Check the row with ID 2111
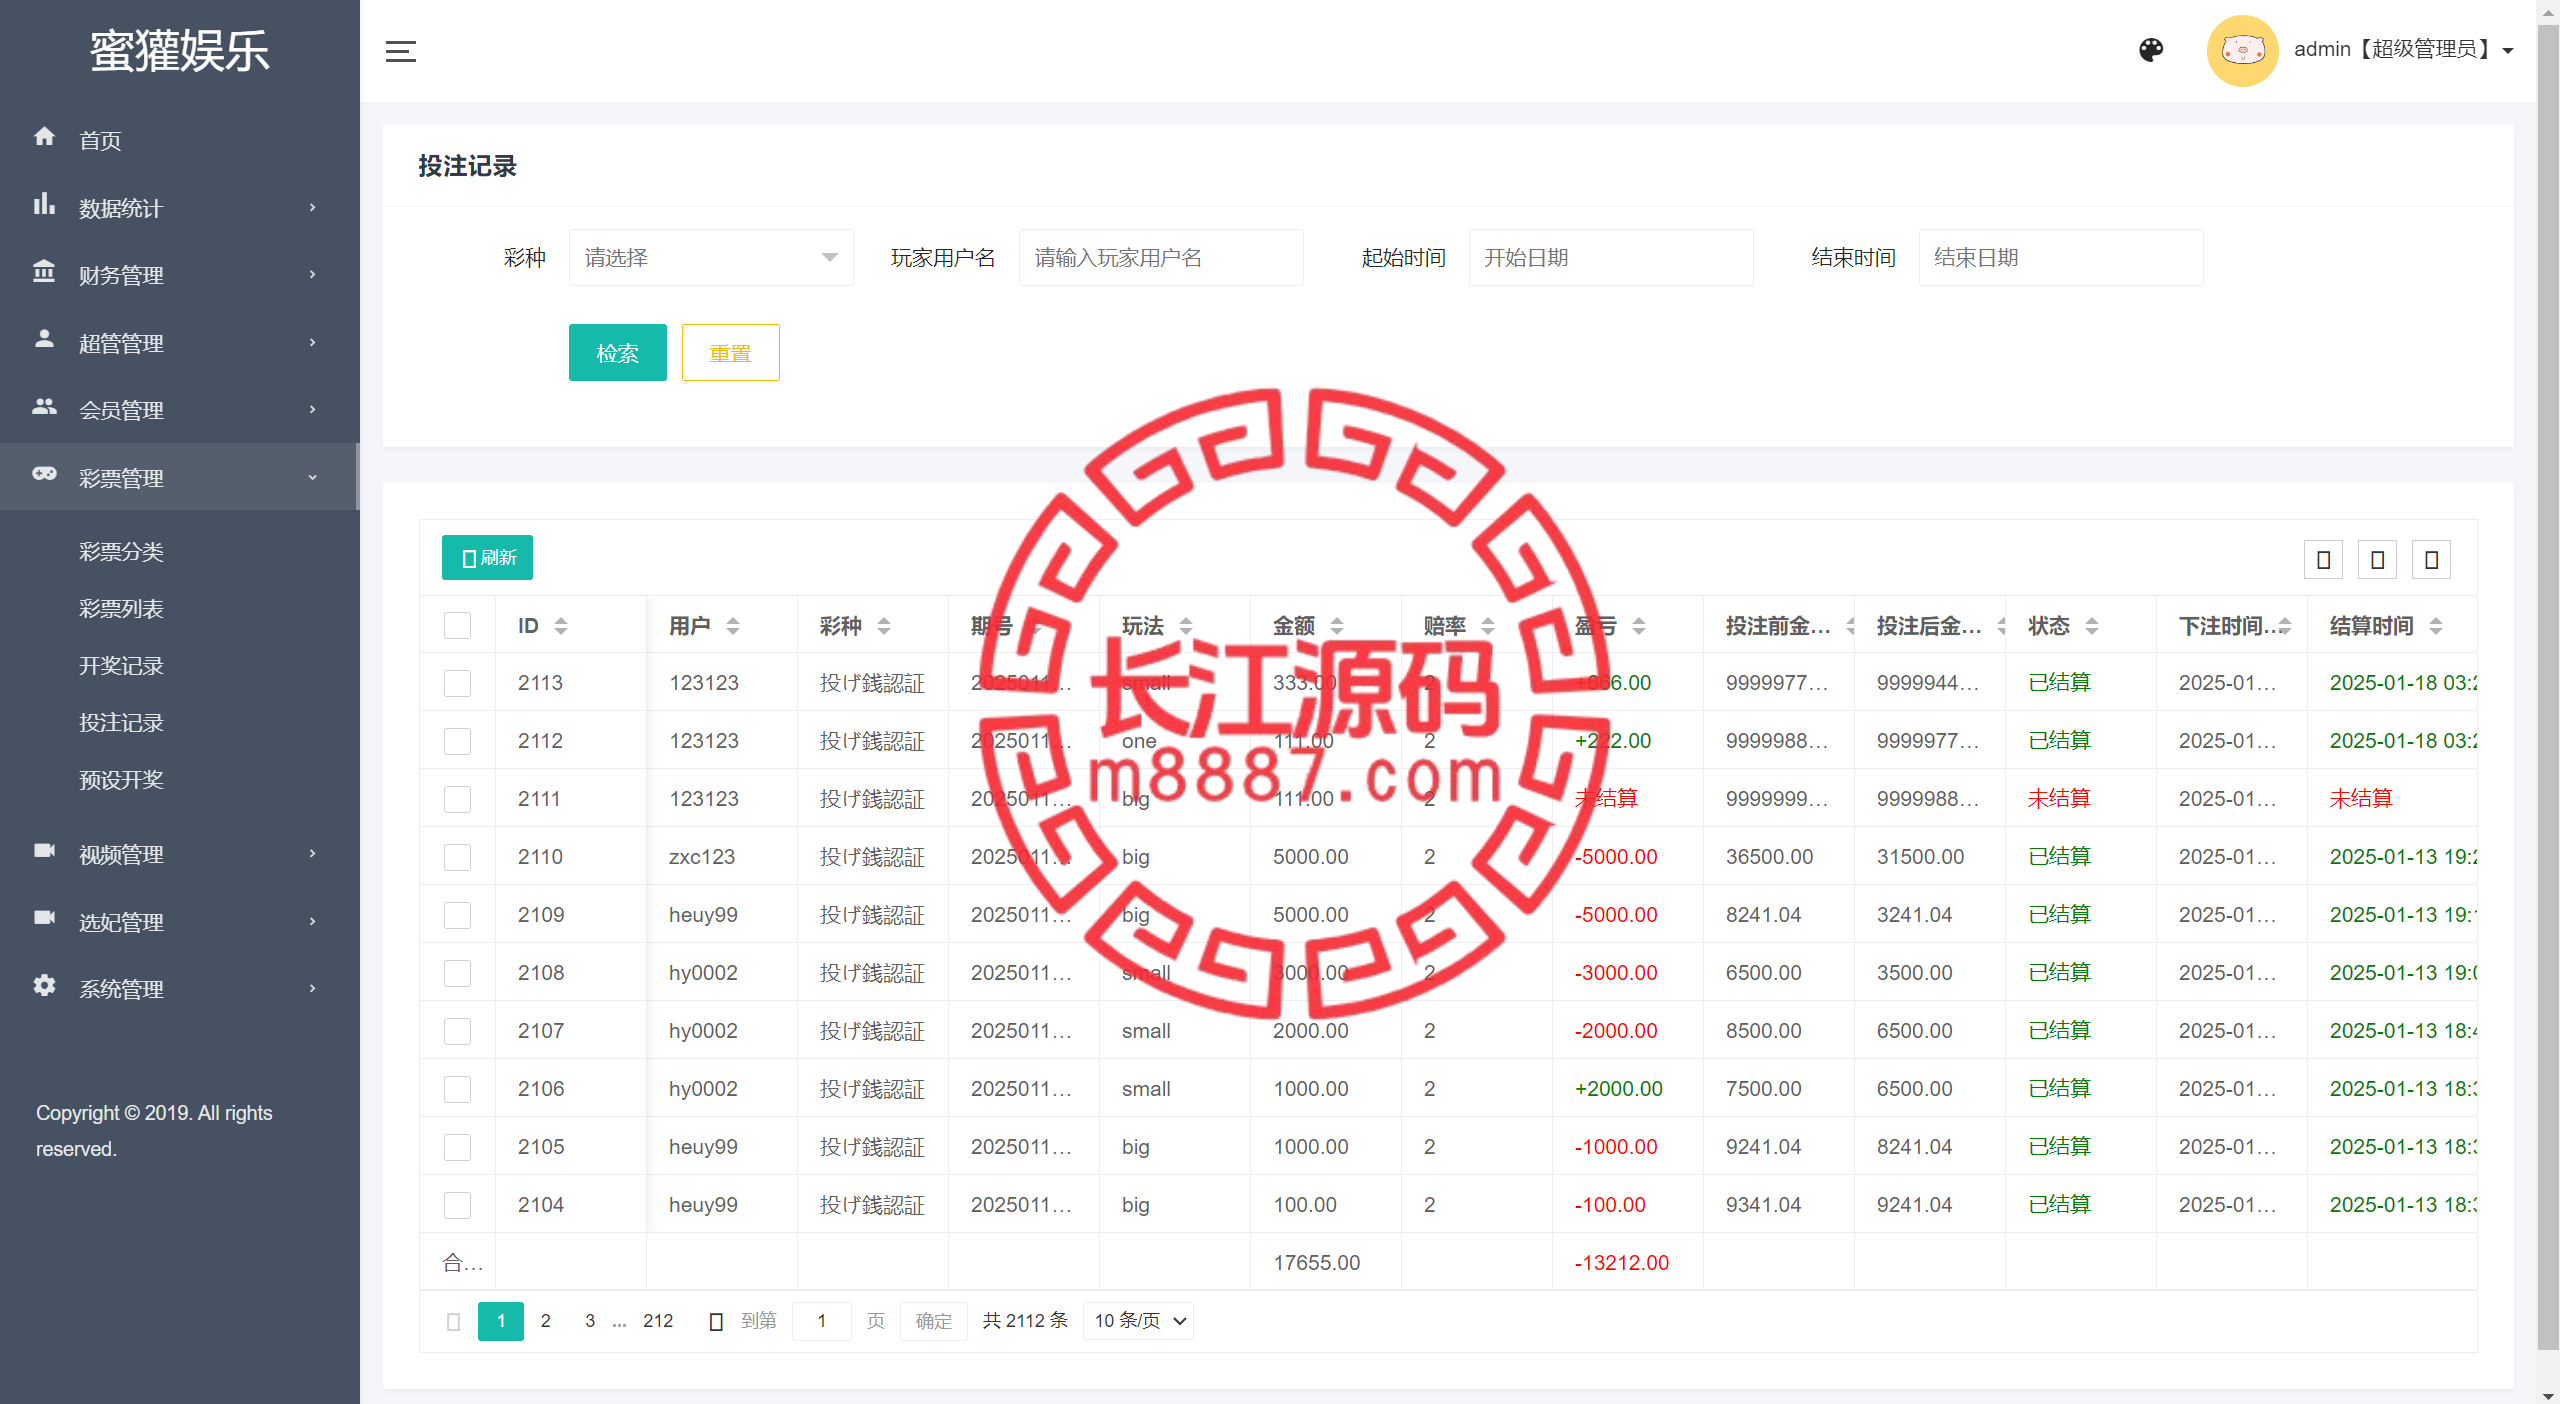The height and width of the screenshot is (1404, 2560). coord(457,799)
